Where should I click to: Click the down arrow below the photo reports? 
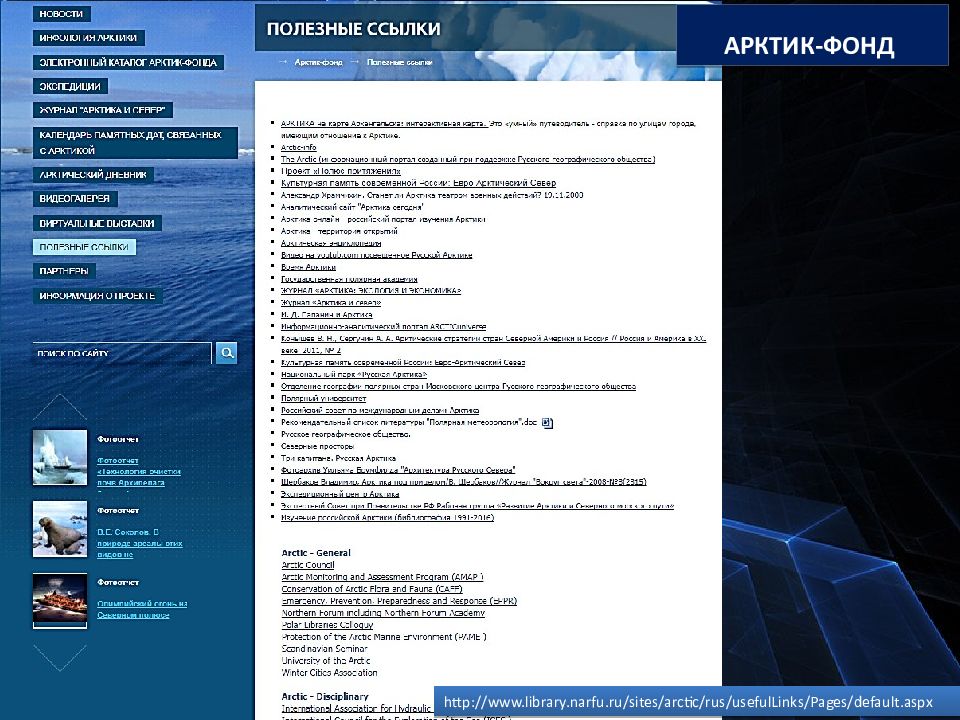coord(60,658)
